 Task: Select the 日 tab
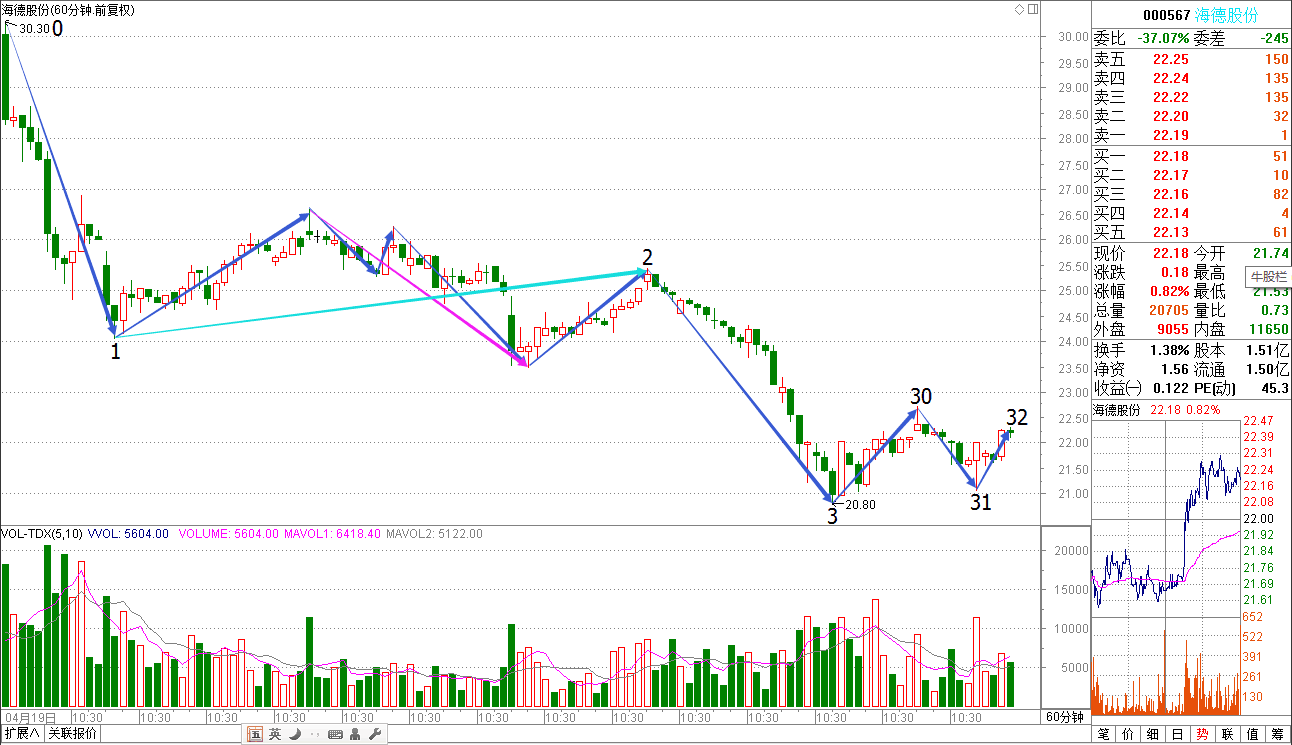click(1177, 734)
